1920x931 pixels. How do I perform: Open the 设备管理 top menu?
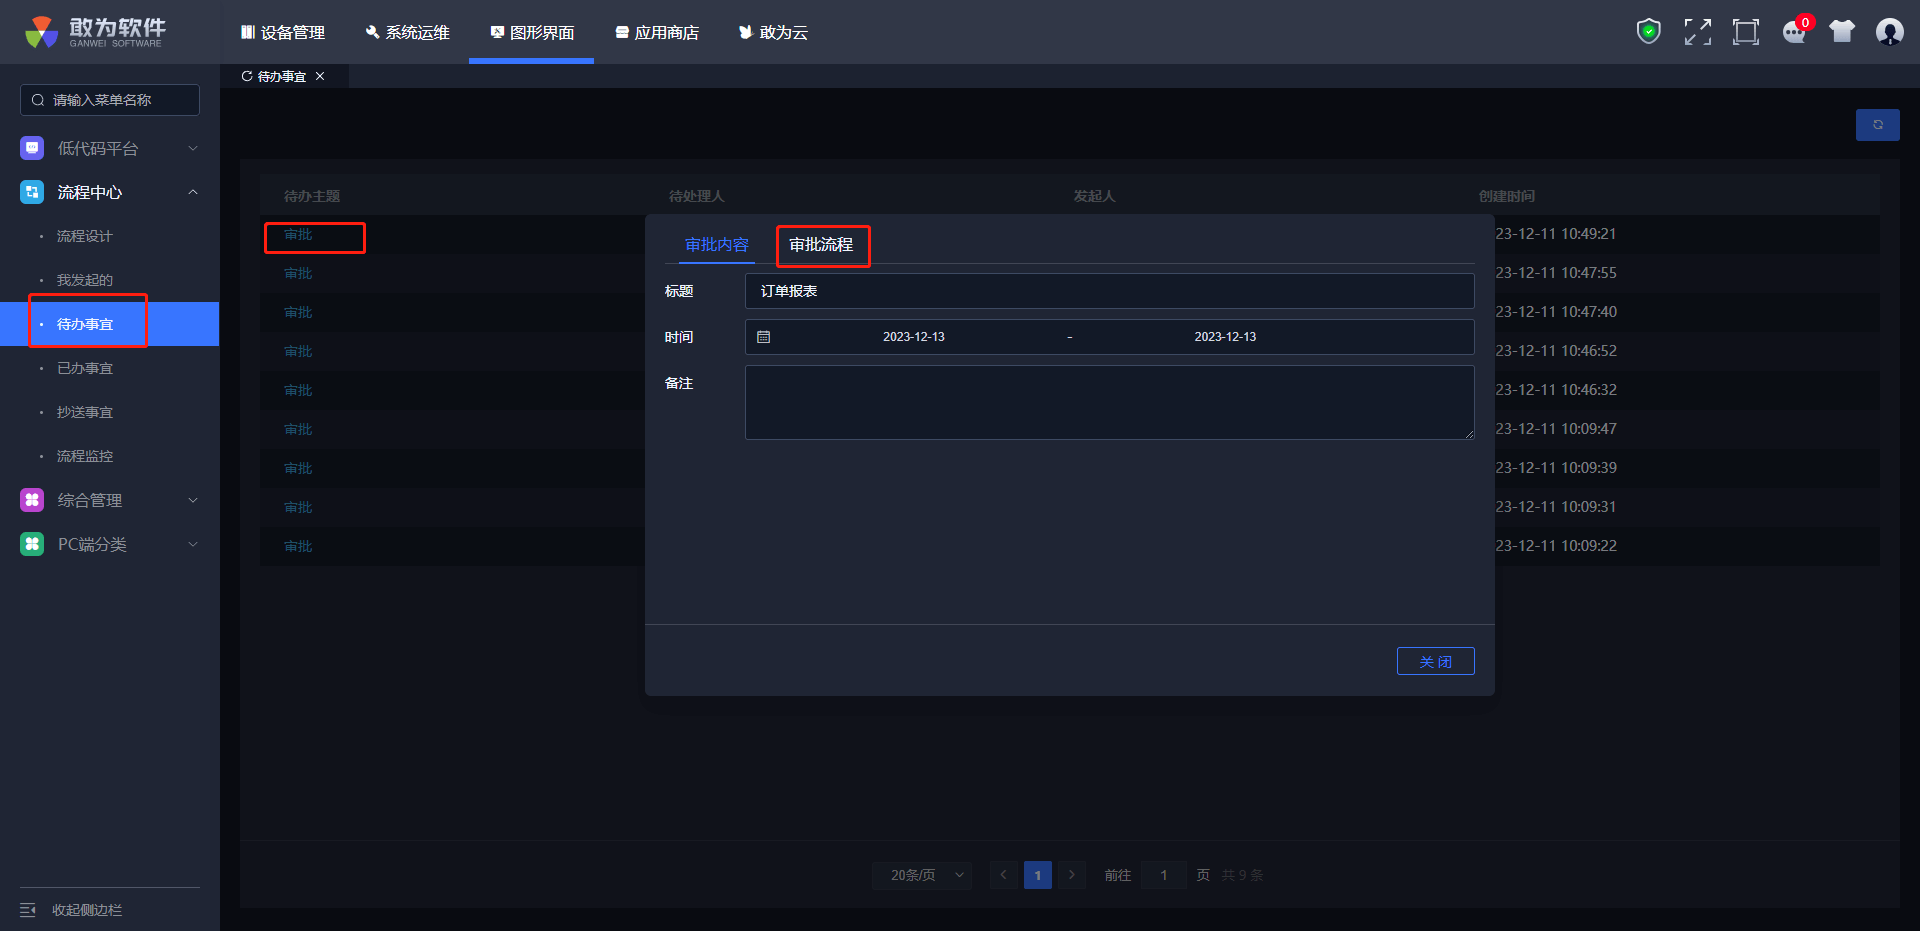(x=283, y=32)
